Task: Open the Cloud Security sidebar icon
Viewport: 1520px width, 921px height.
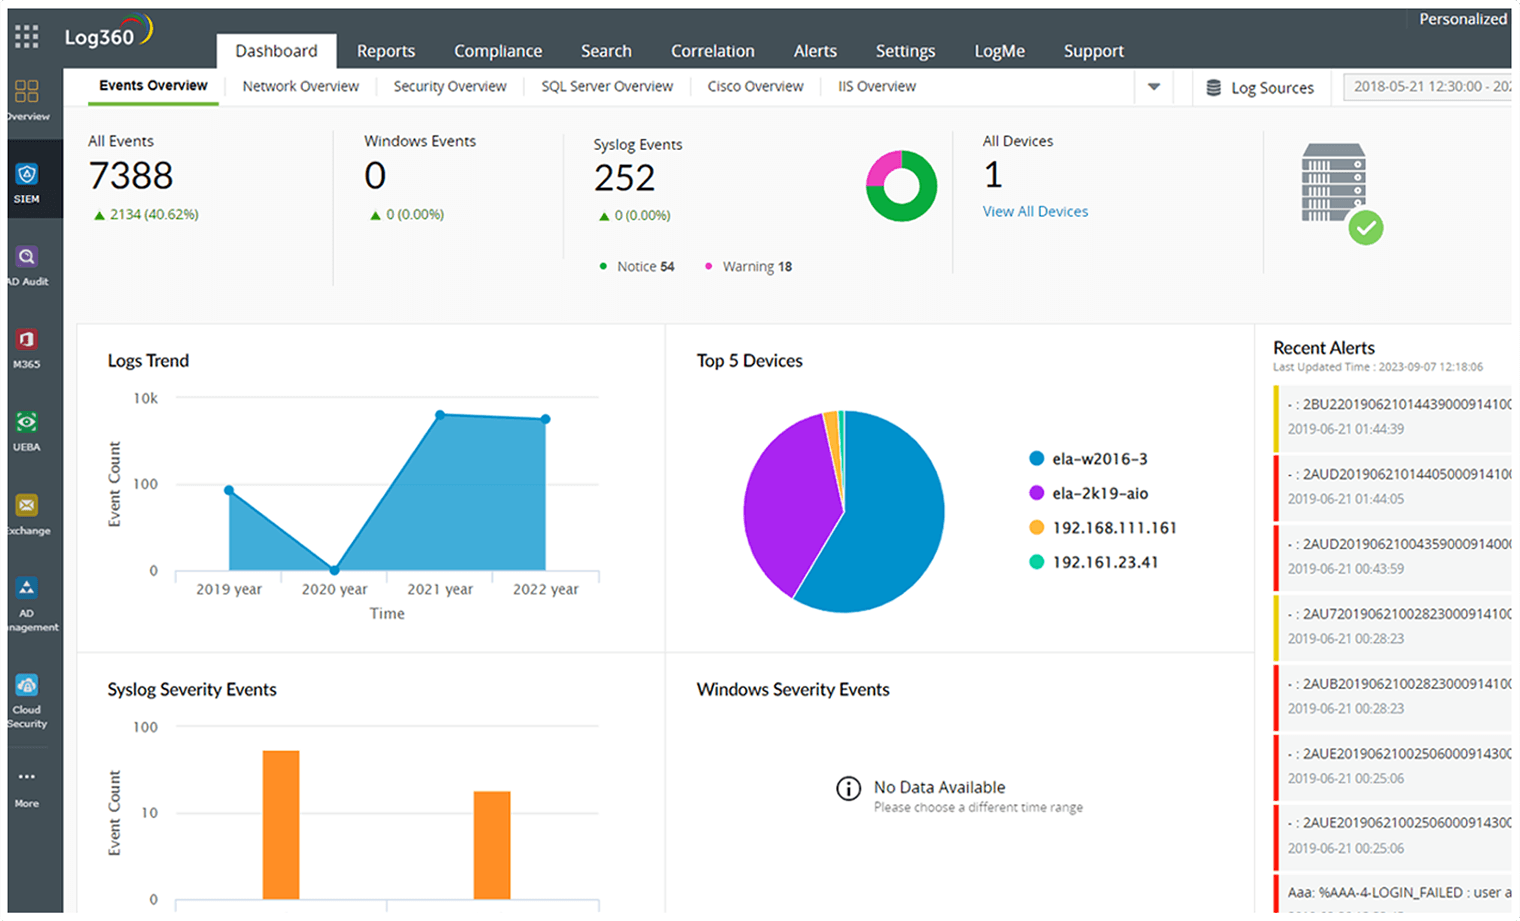Action: [27, 699]
